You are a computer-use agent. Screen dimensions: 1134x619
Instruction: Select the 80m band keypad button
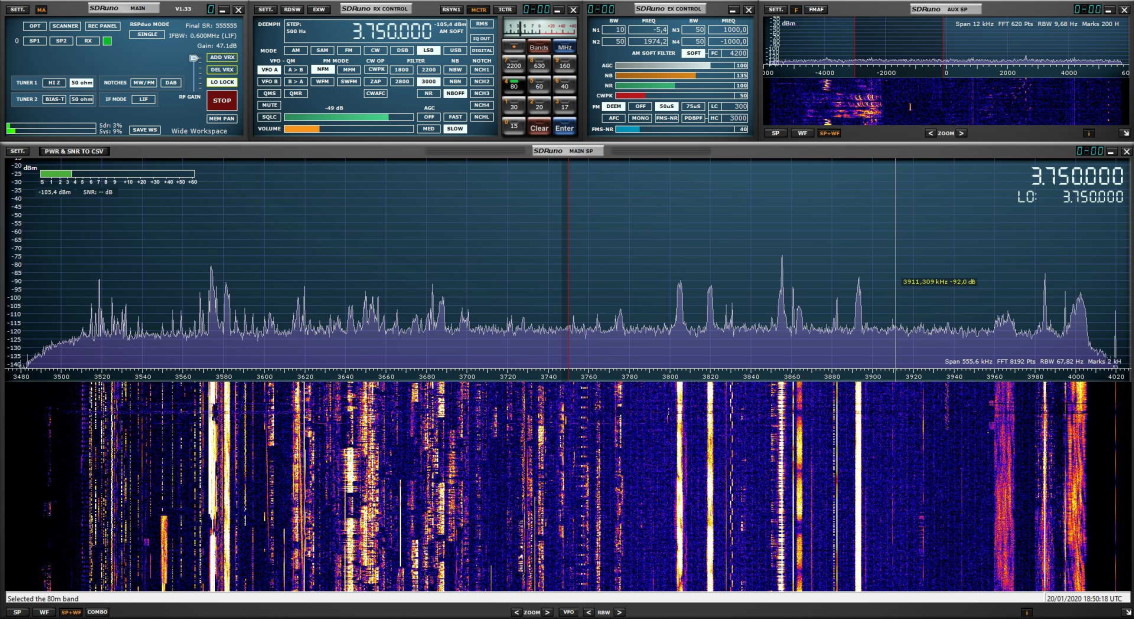point(513,85)
